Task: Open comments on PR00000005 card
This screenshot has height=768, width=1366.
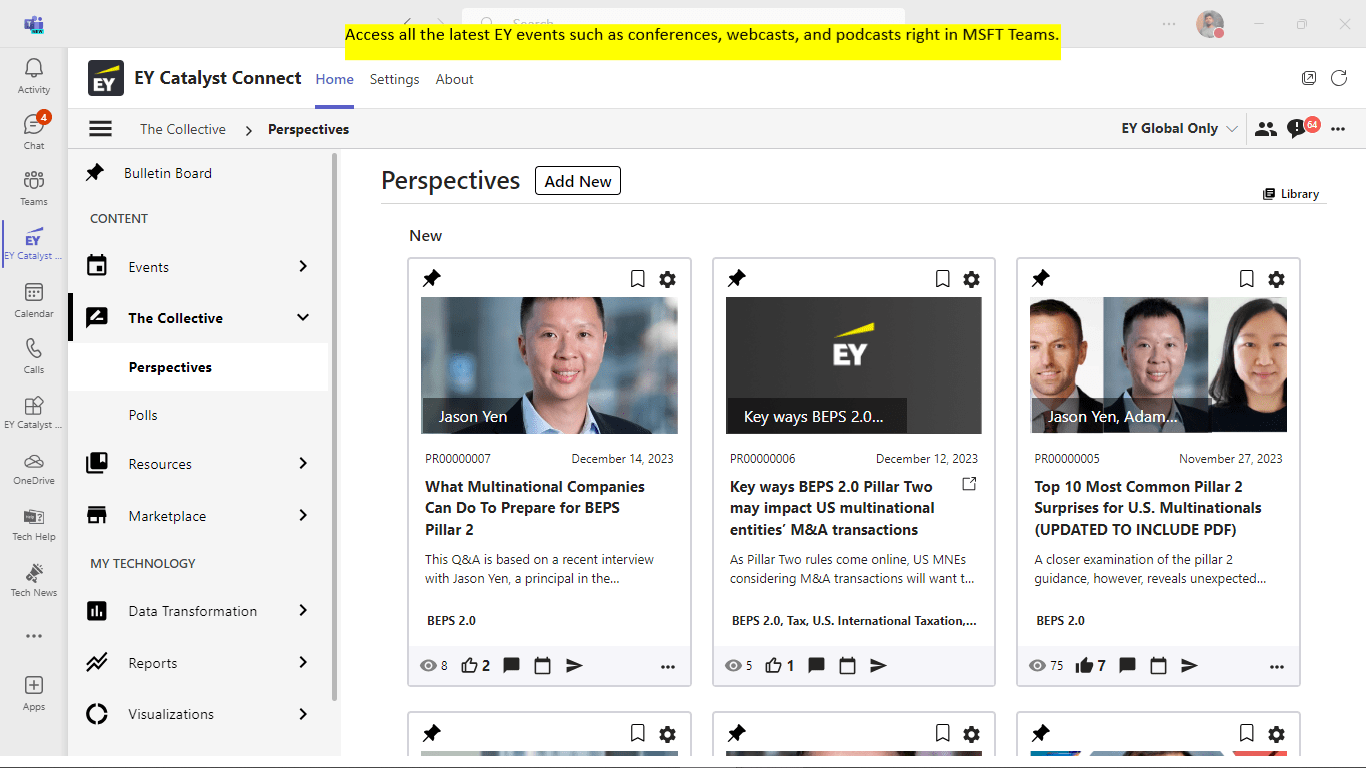Action: 1127,665
